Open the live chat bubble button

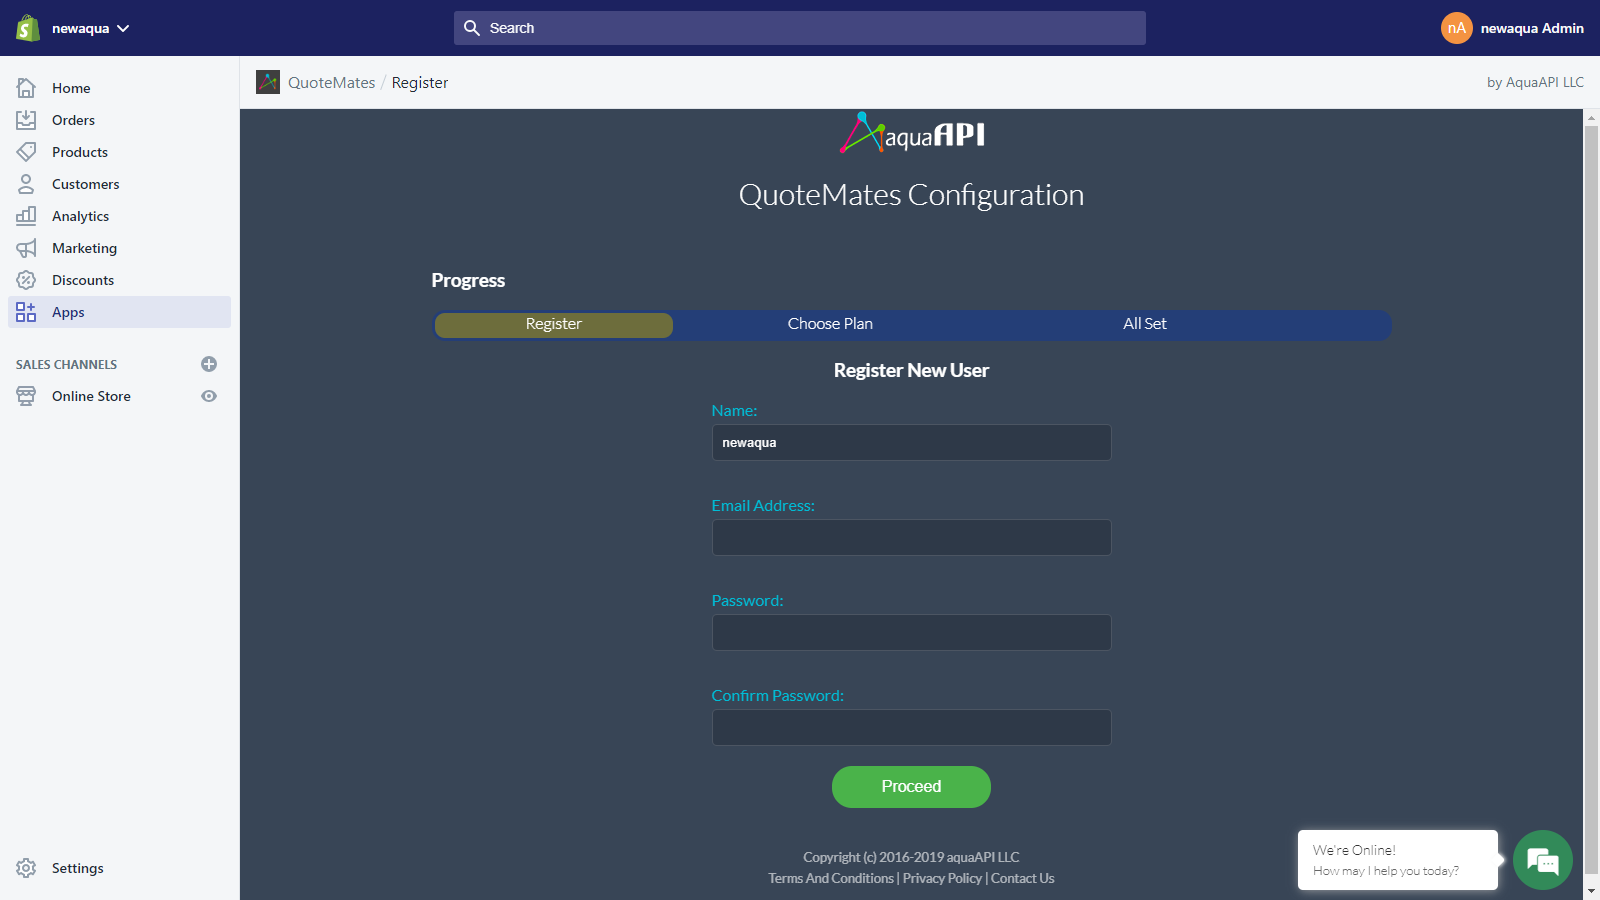(x=1543, y=860)
